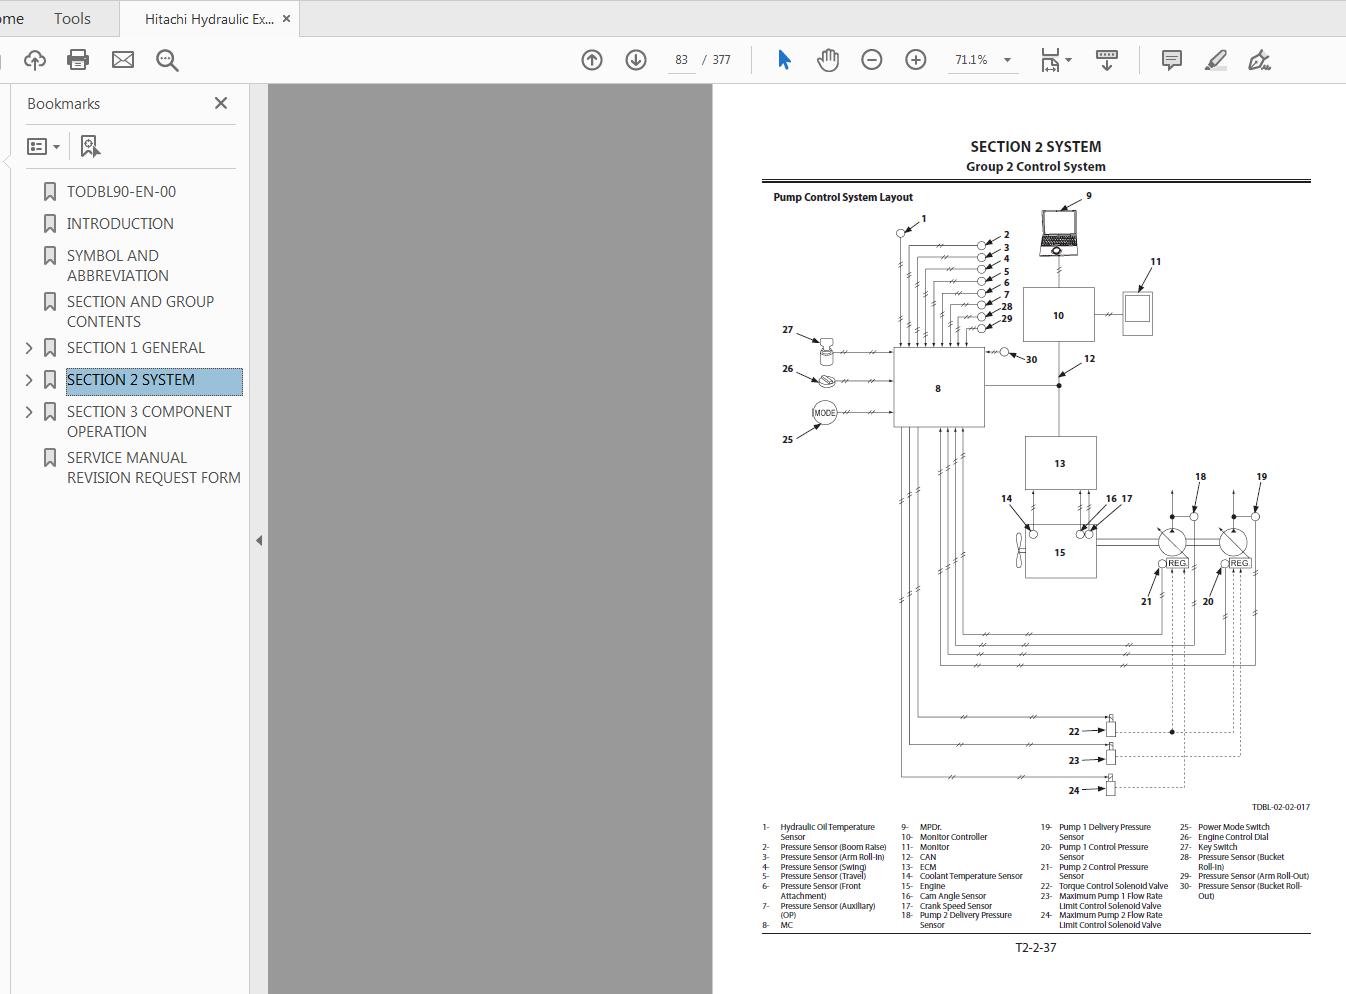The height and width of the screenshot is (994, 1346).
Task: Open SYMBOL AND ABBREVIATION bookmark
Action: 118,266
